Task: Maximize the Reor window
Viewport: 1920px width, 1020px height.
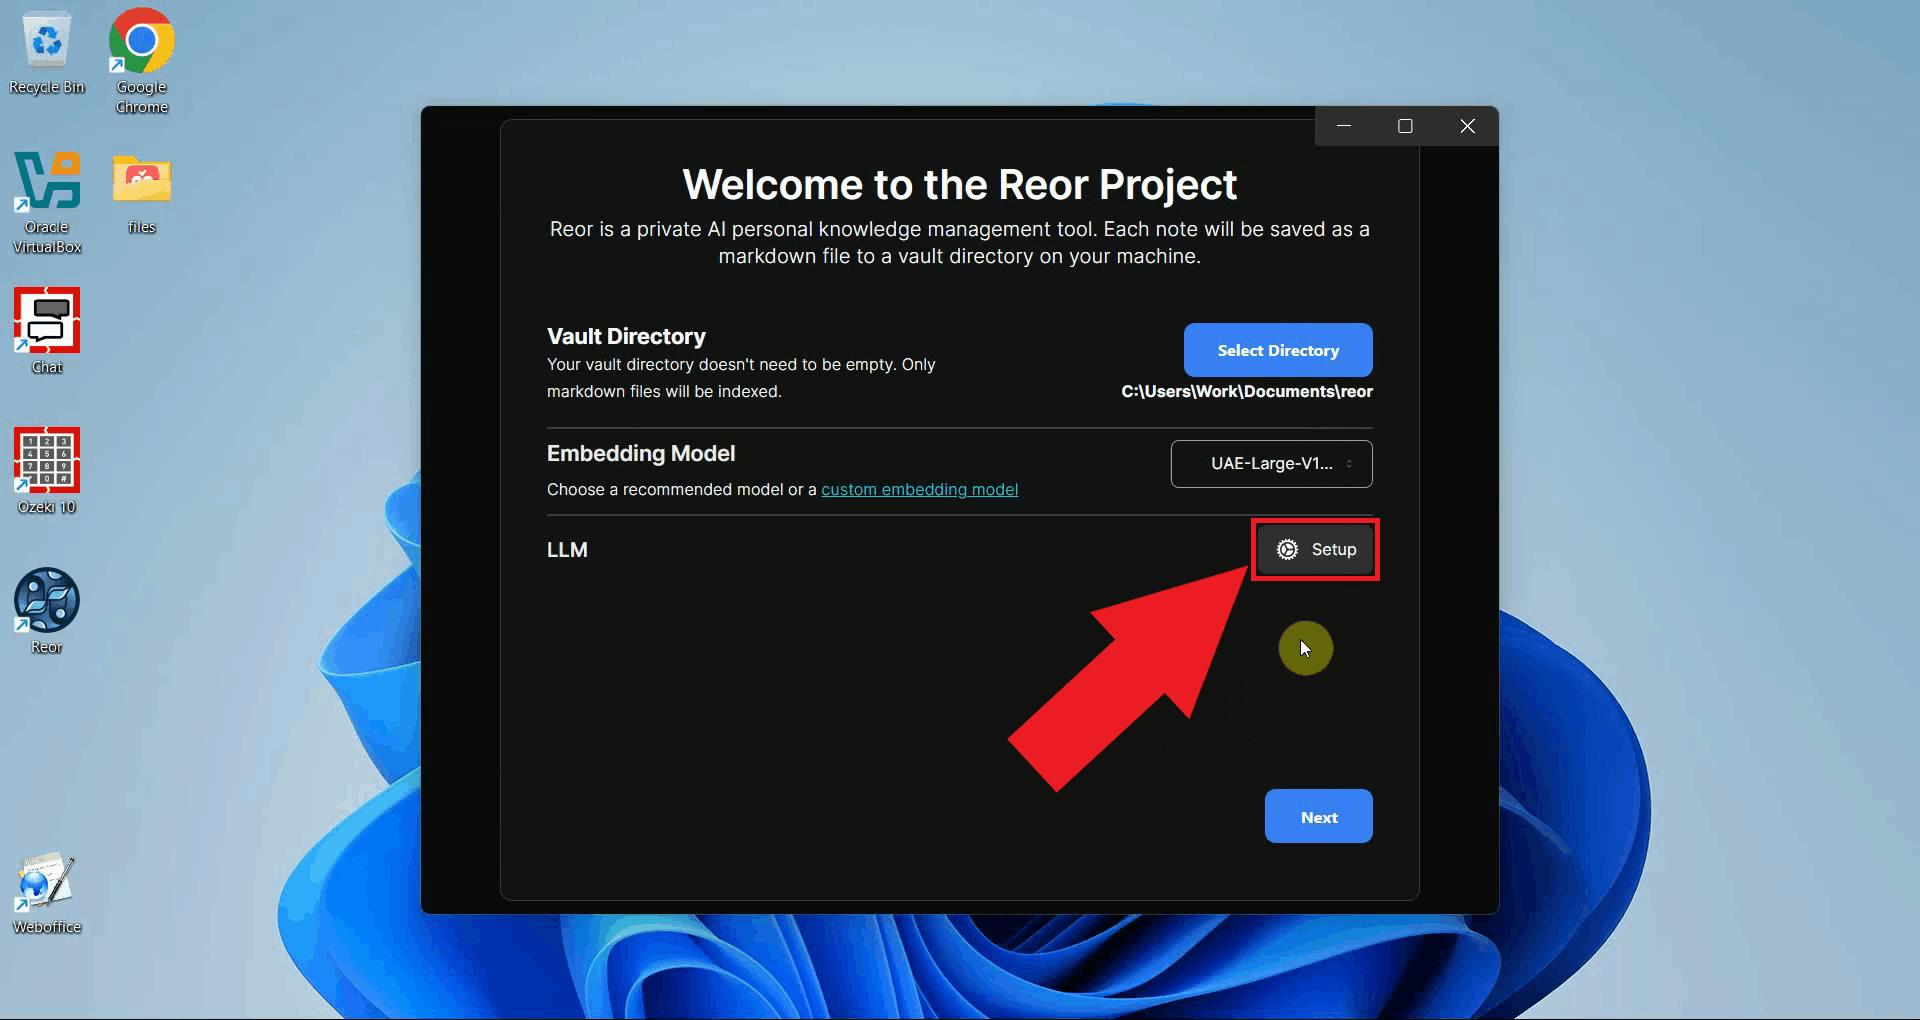Action: [1405, 126]
